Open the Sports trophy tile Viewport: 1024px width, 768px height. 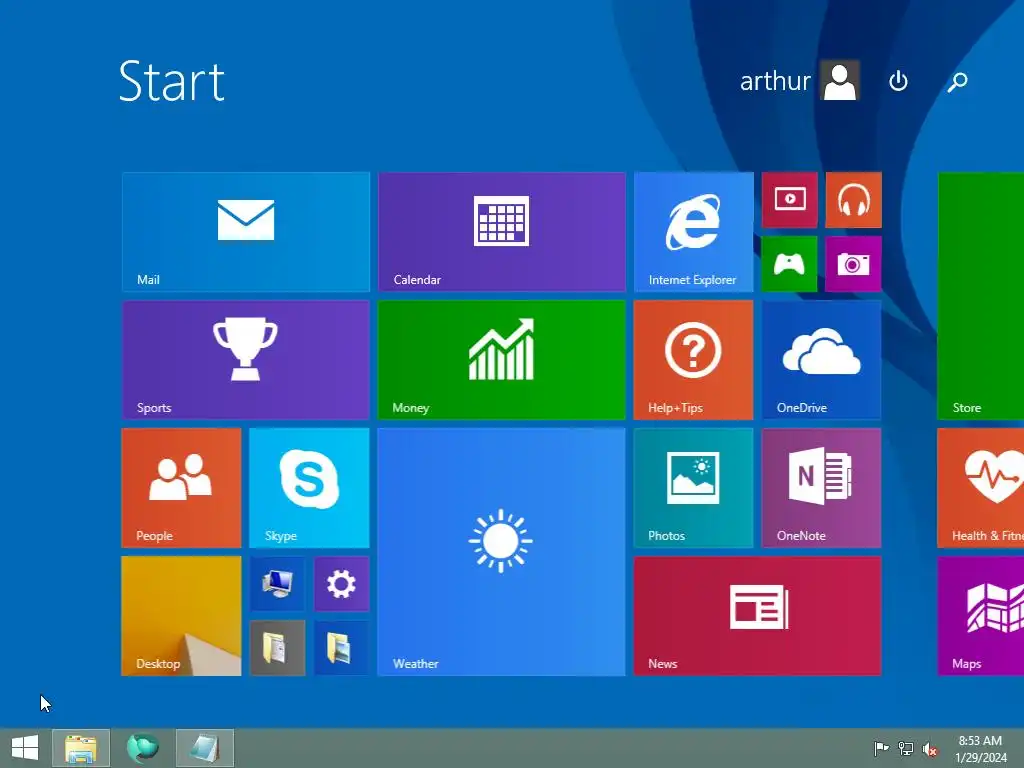point(246,360)
